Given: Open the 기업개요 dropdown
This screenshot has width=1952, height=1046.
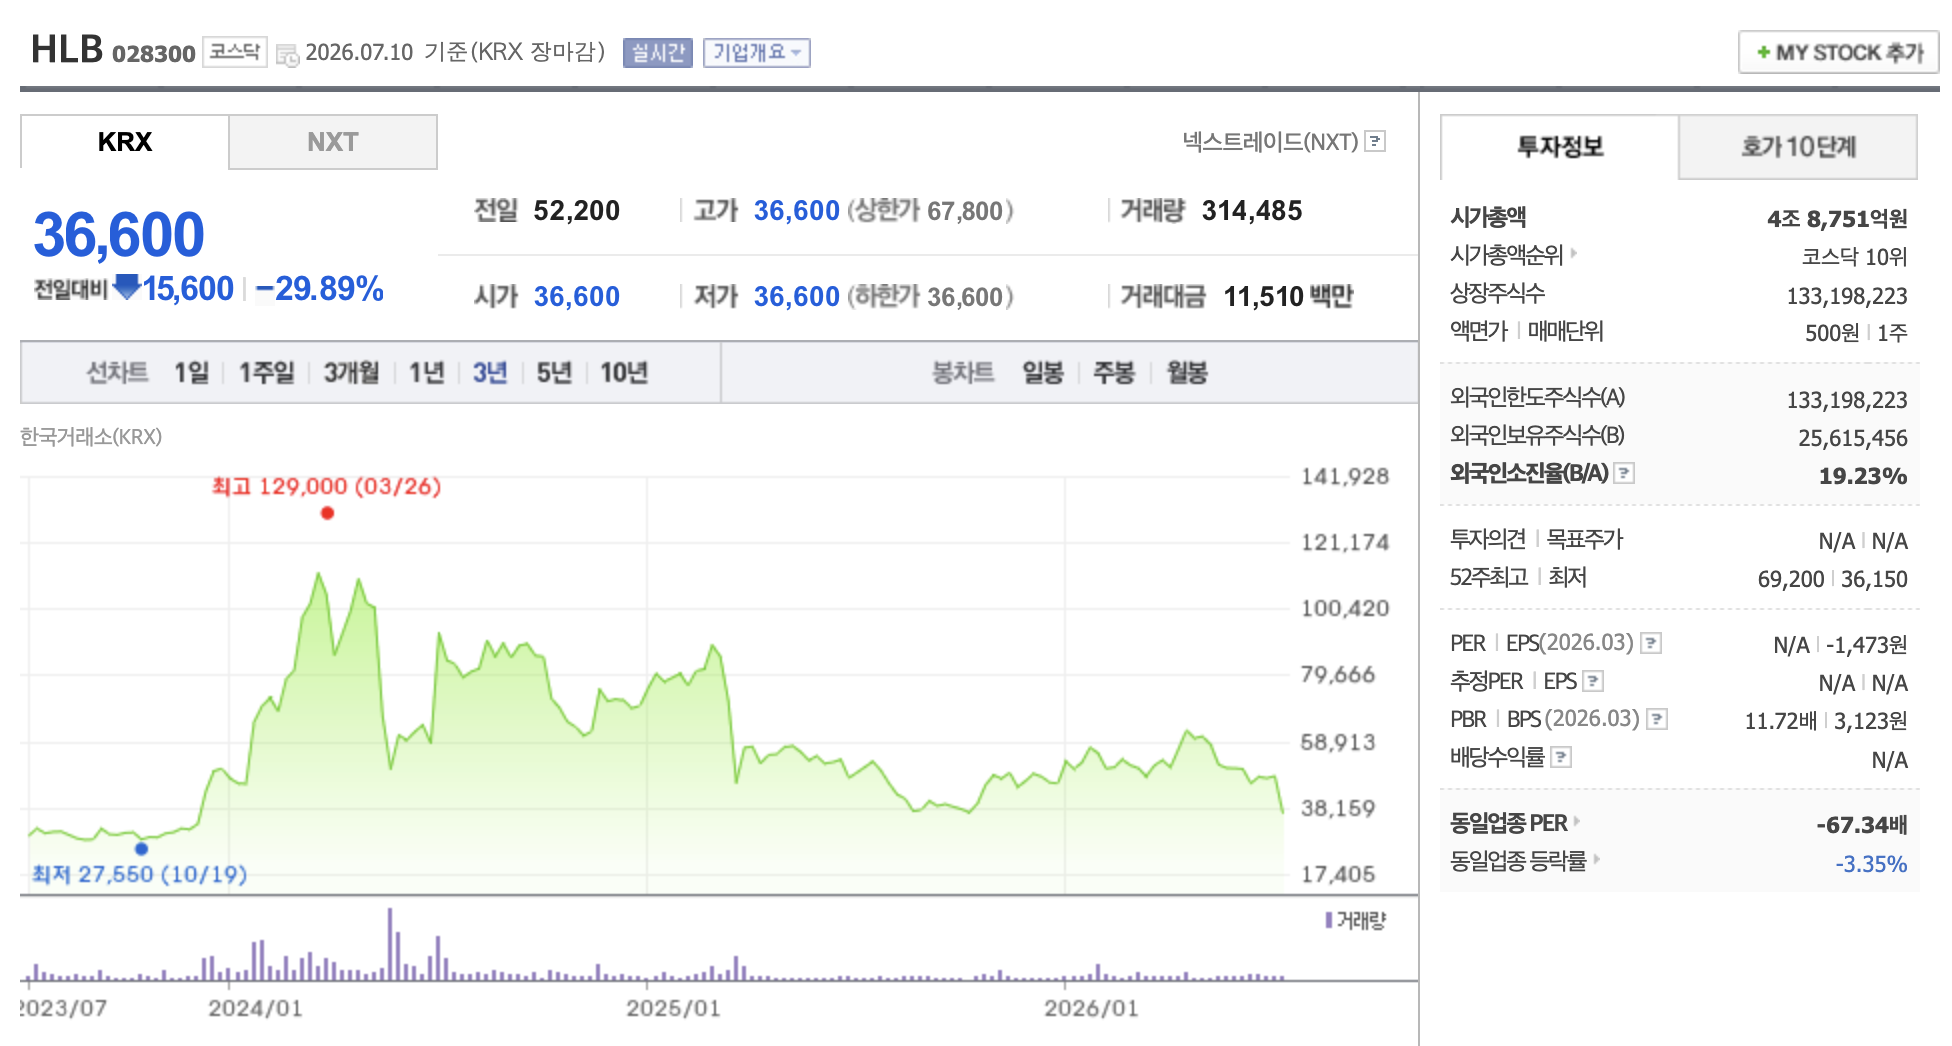Looking at the screenshot, I should click(x=757, y=53).
